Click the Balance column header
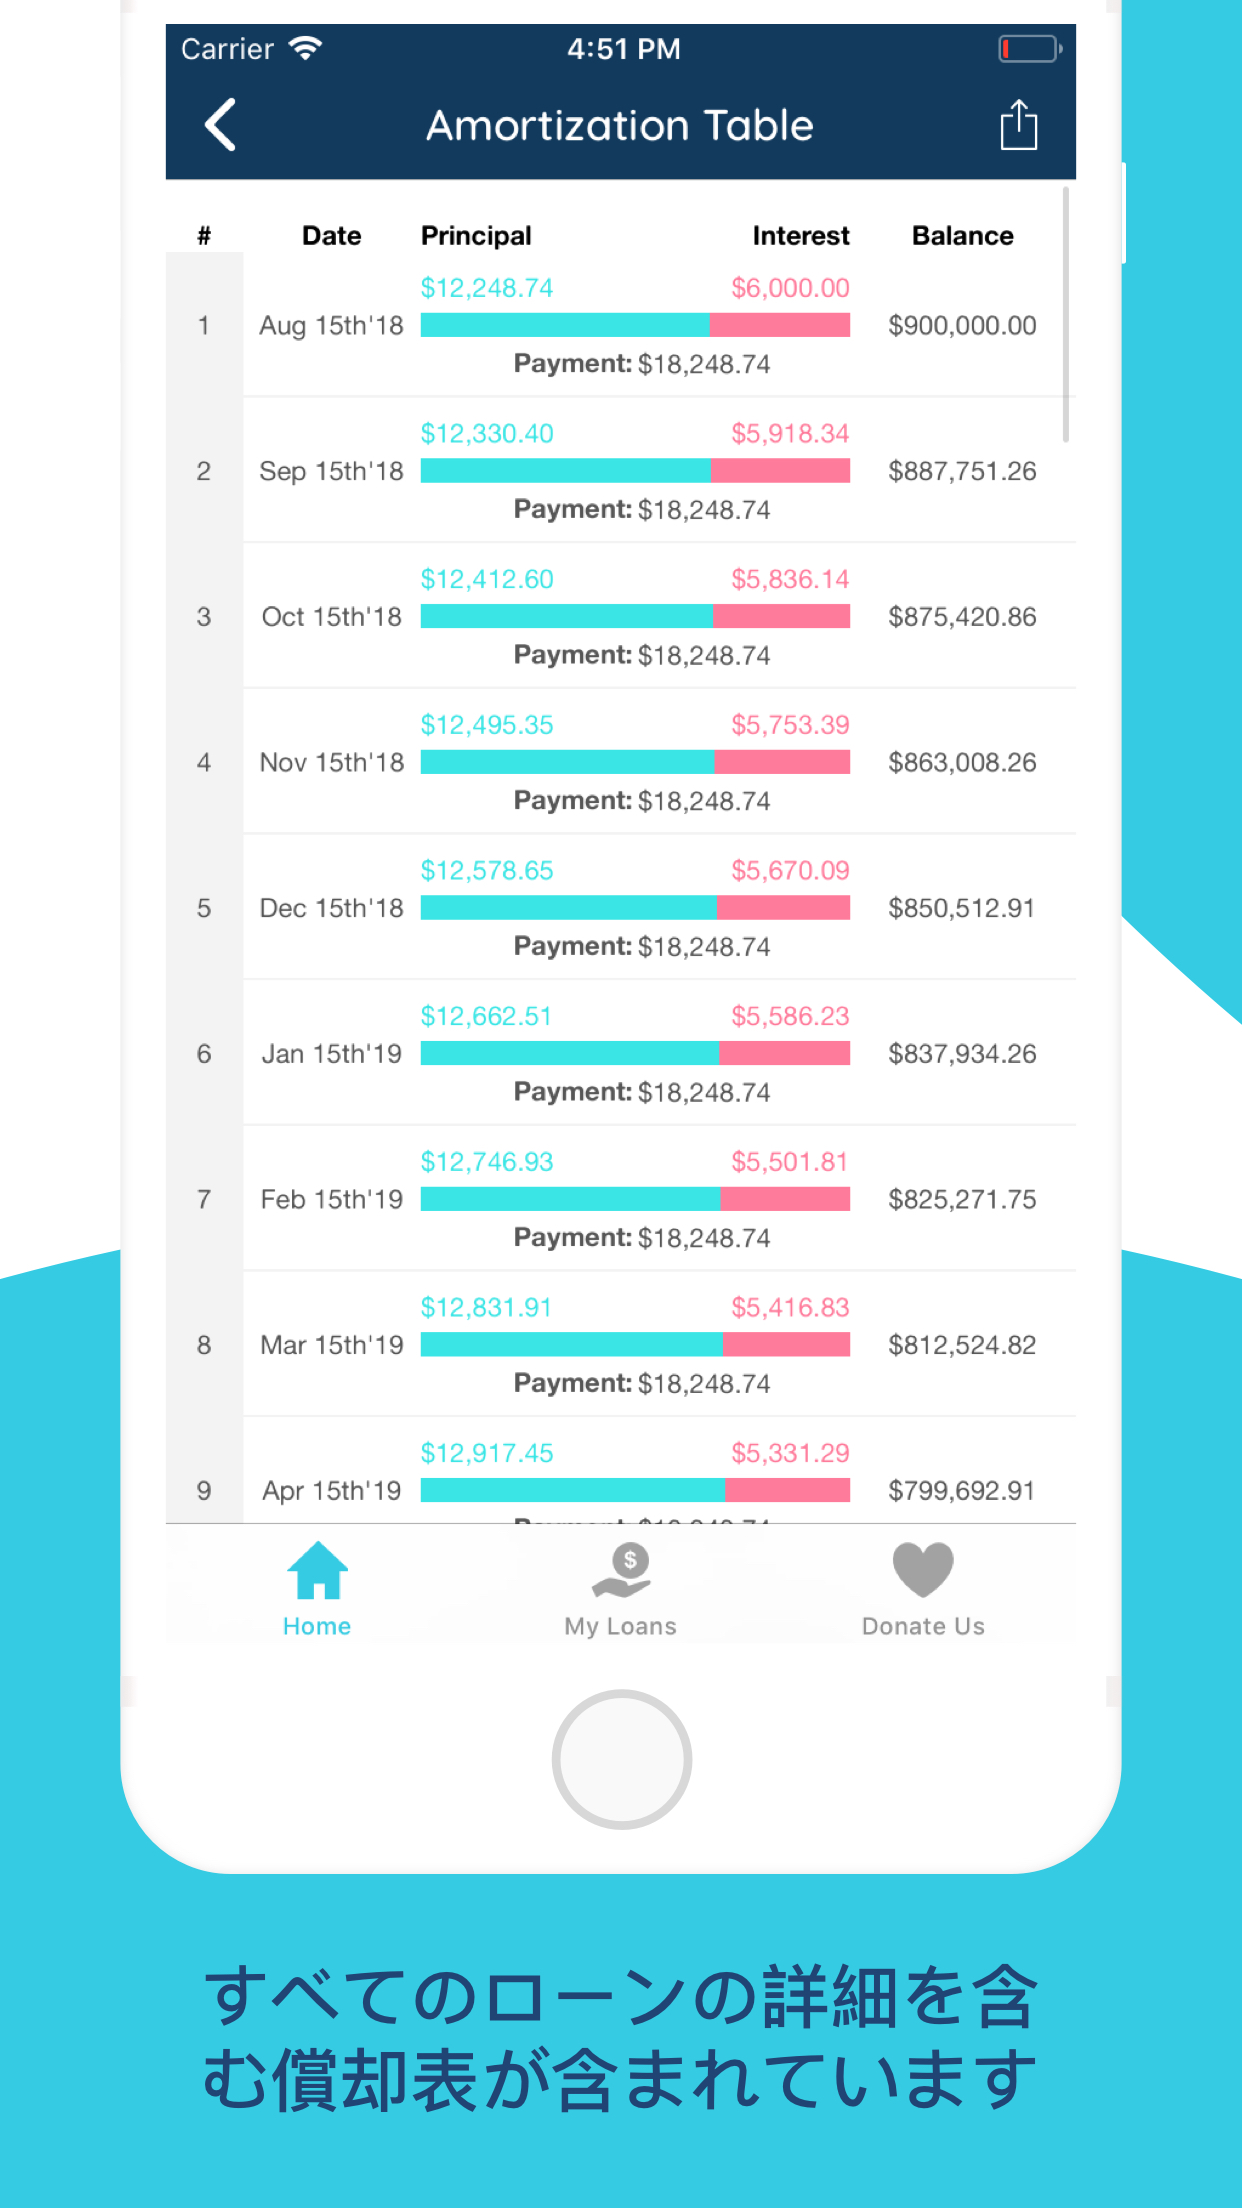The width and height of the screenshot is (1242, 2208). tap(962, 236)
